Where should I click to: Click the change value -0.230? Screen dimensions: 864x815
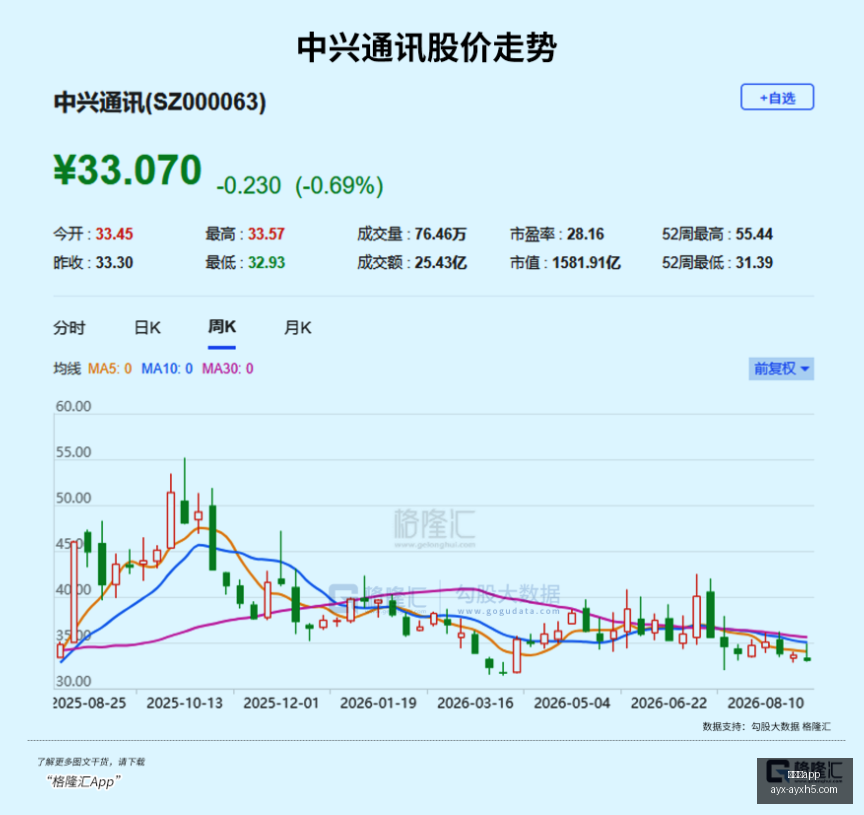click(249, 186)
